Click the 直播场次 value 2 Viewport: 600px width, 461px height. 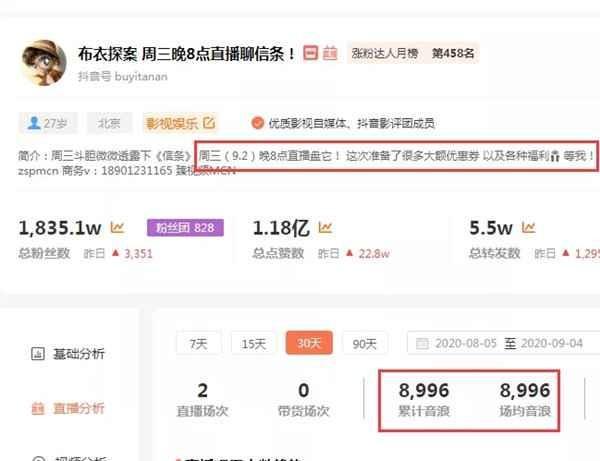[202, 391]
